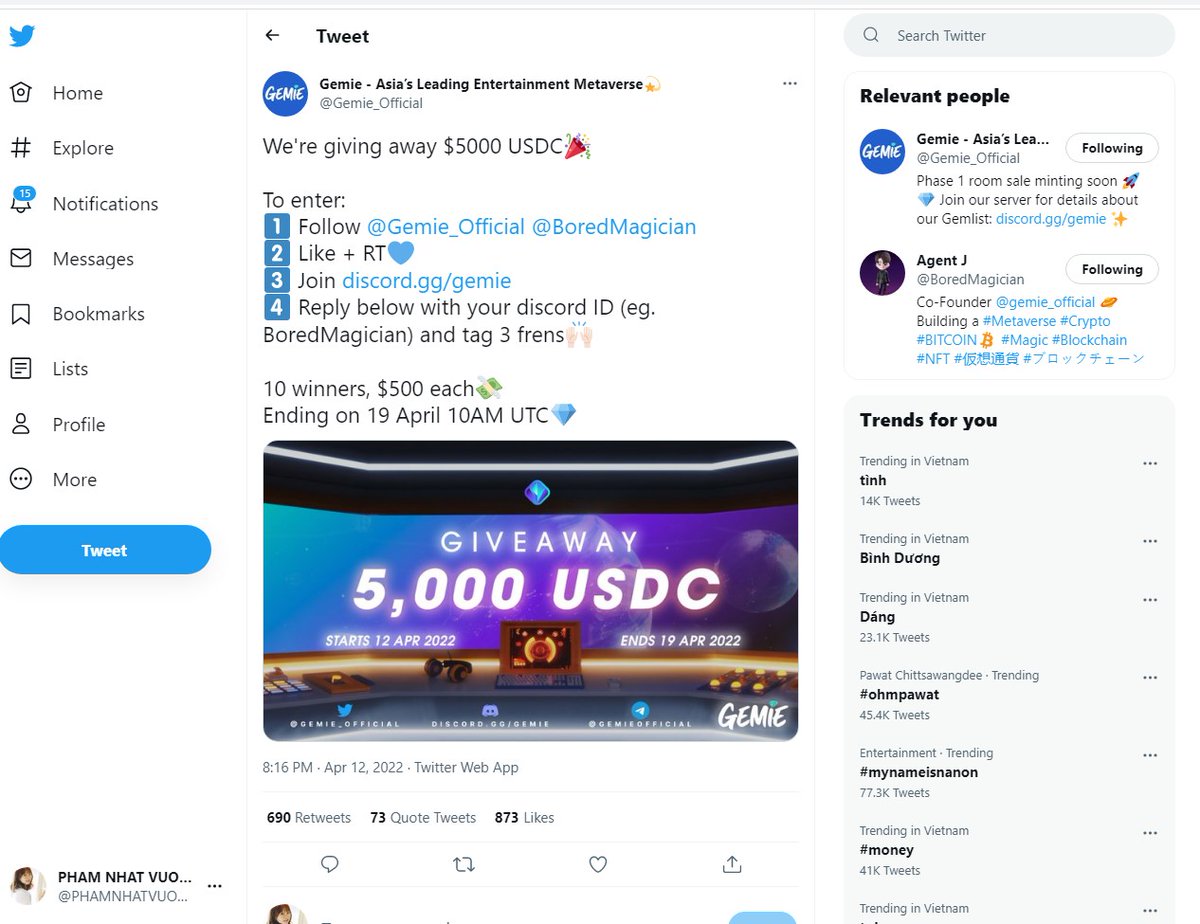
Task: Toggle Following for Gemie_Official
Action: pyautogui.click(x=1112, y=148)
